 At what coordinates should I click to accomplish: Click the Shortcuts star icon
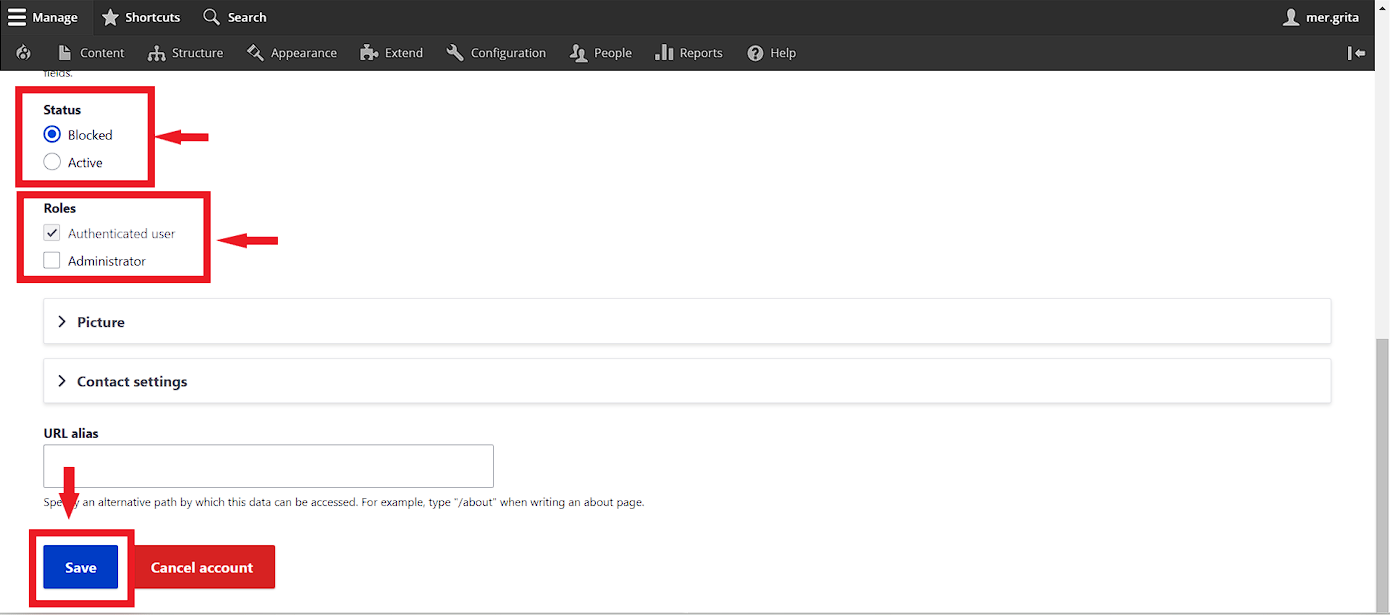(x=110, y=17)
